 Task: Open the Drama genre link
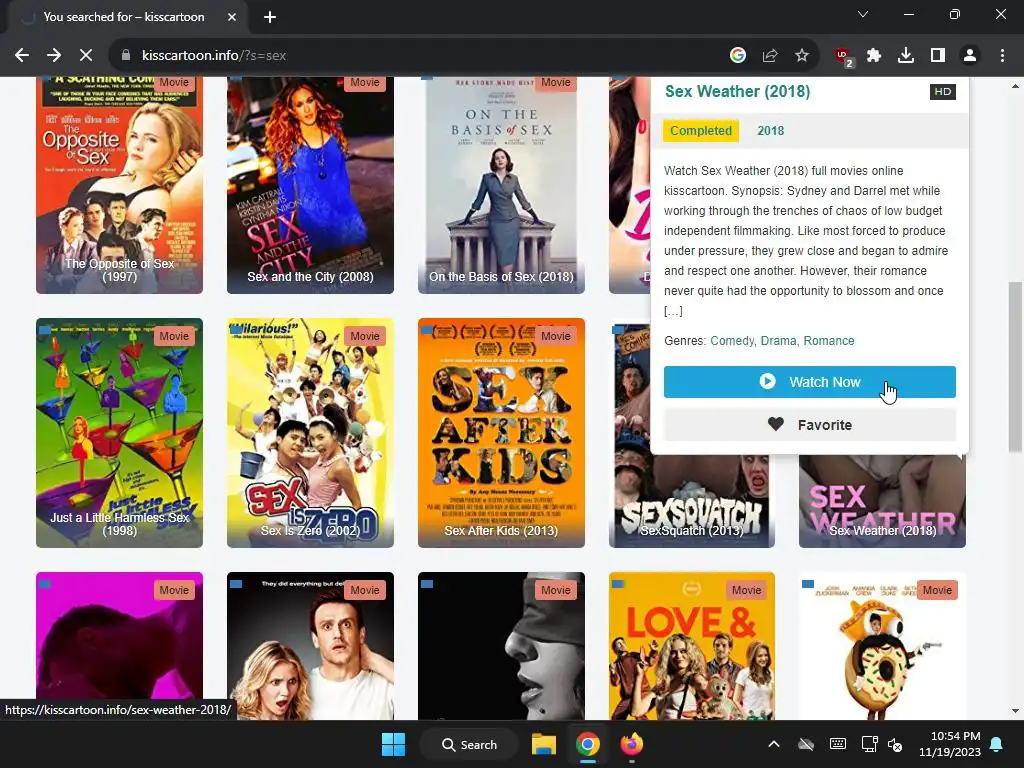(778, 341)
